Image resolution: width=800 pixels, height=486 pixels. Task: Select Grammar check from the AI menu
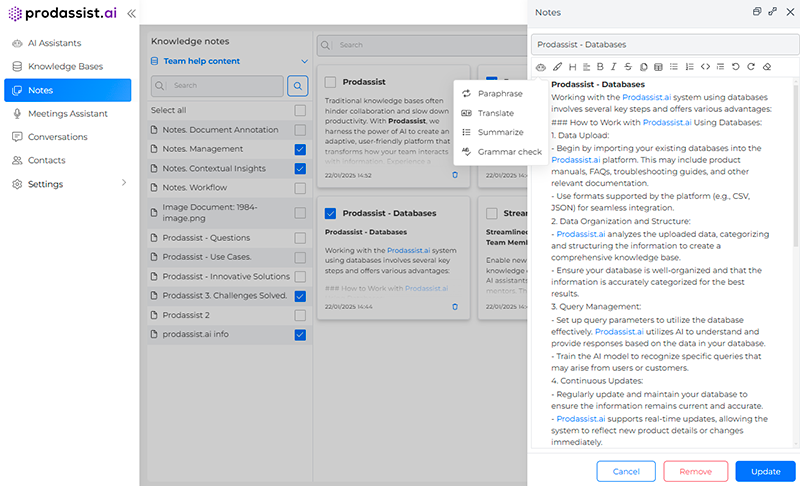click(509, 152)
